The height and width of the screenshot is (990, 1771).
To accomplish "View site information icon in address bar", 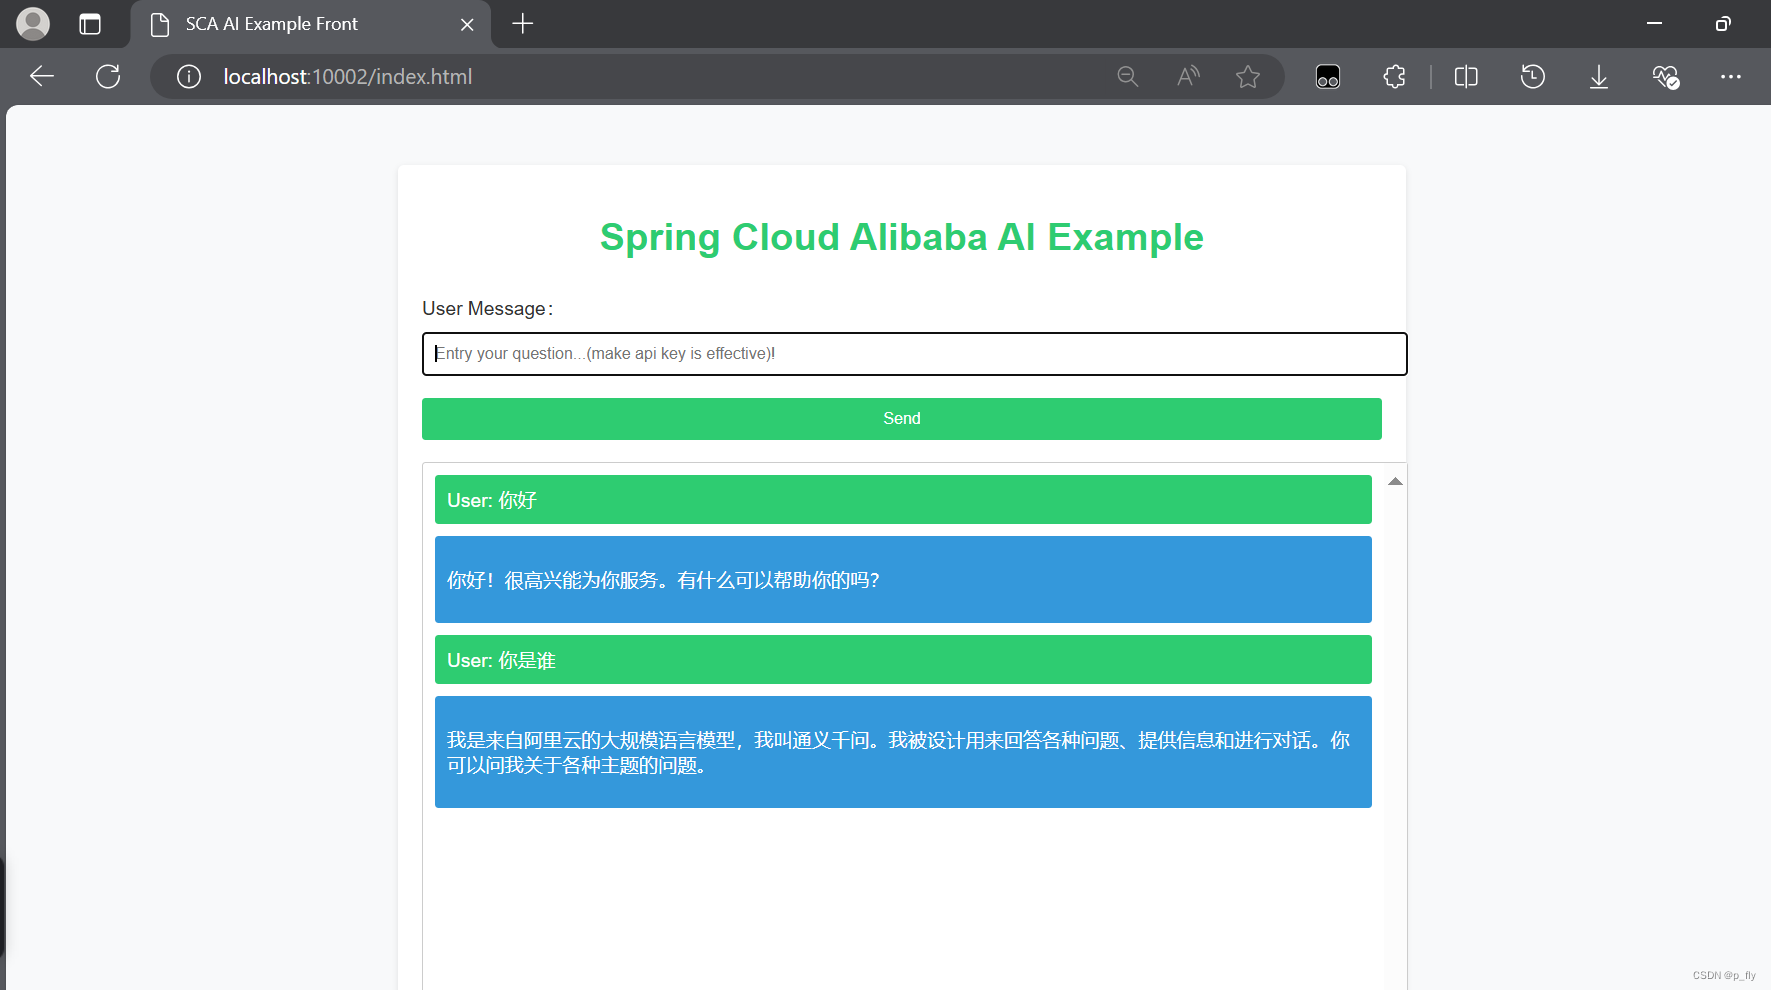I will 189,77.
